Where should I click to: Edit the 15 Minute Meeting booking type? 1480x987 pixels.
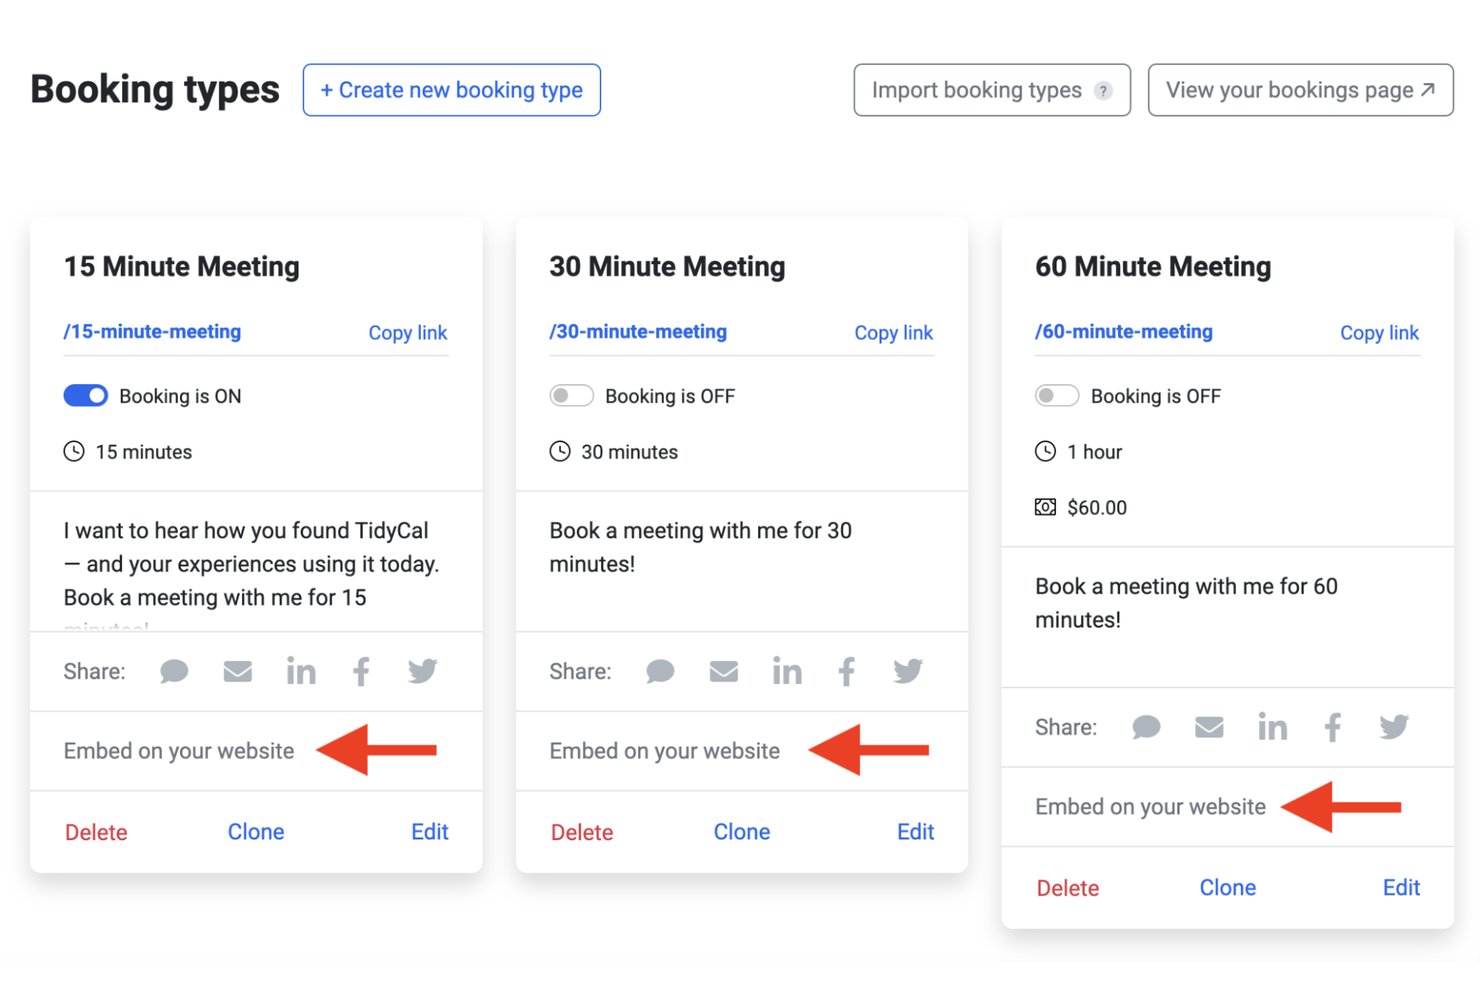pos(430,832)
